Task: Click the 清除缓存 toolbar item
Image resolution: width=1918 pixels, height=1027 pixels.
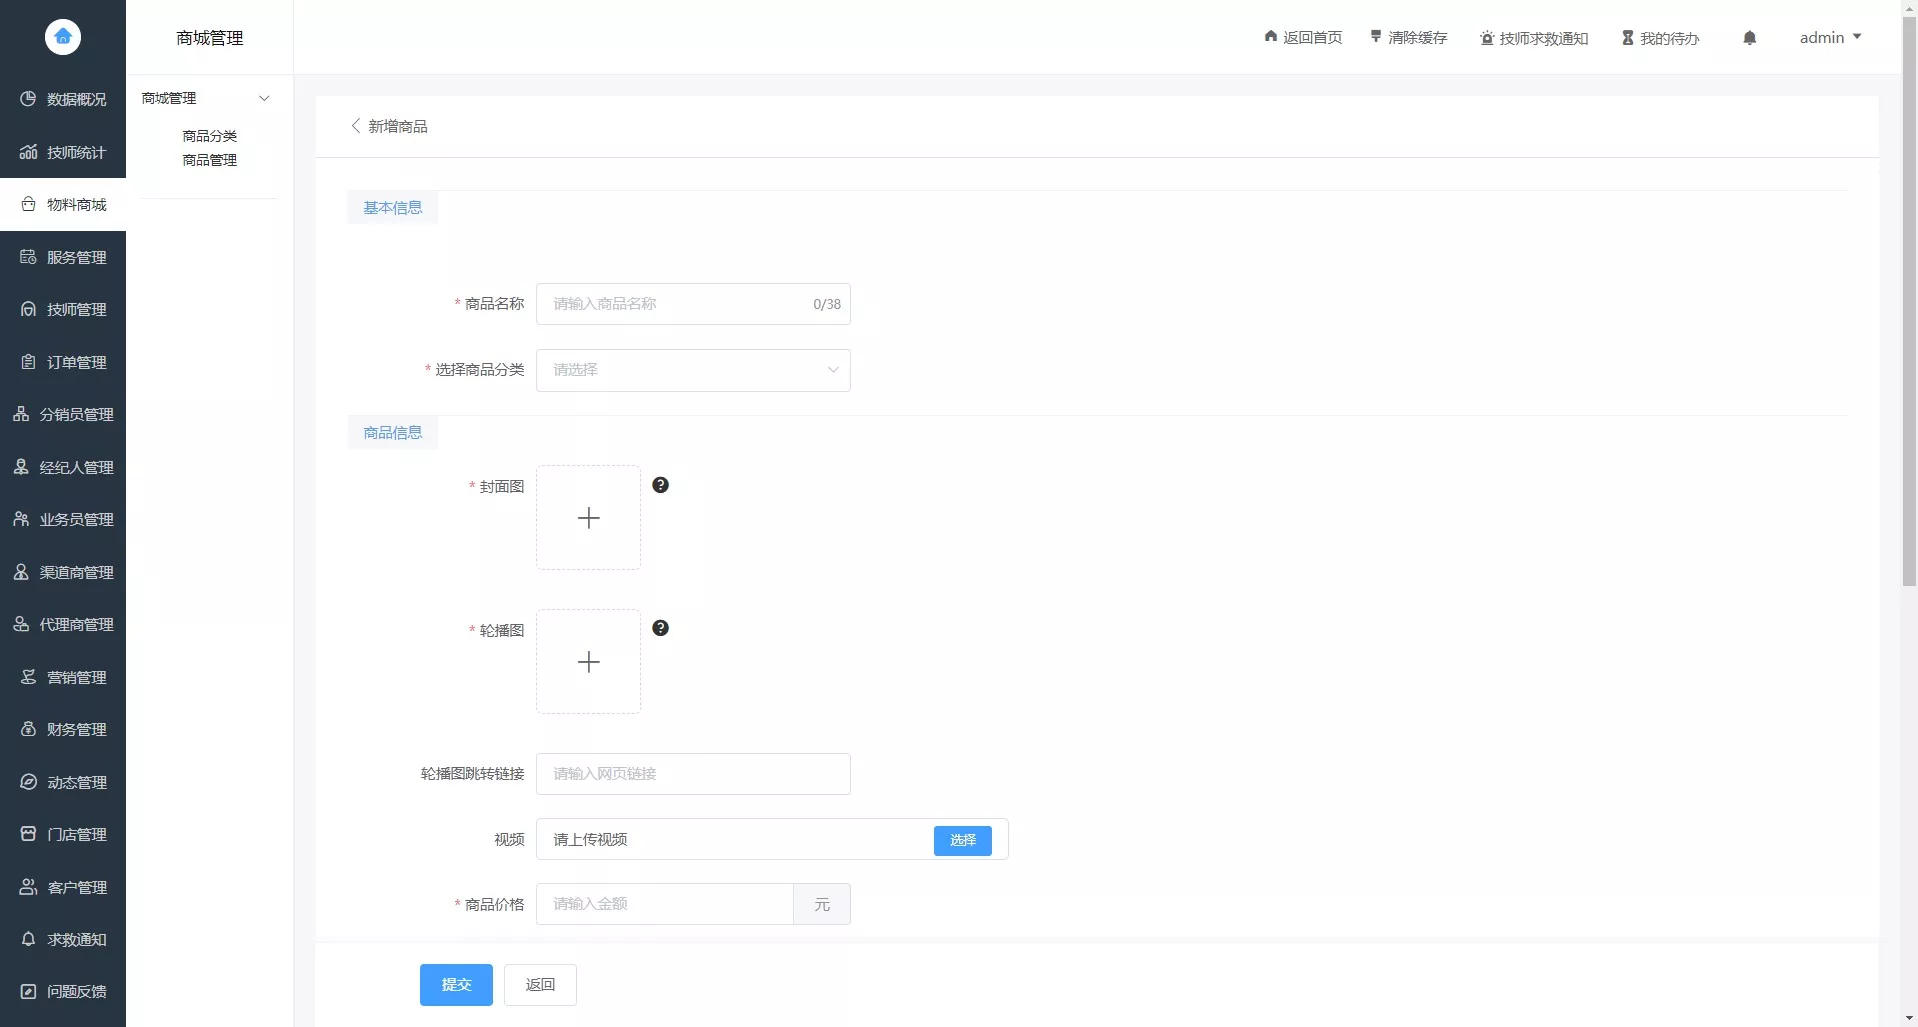Action: click(1408, 38)
